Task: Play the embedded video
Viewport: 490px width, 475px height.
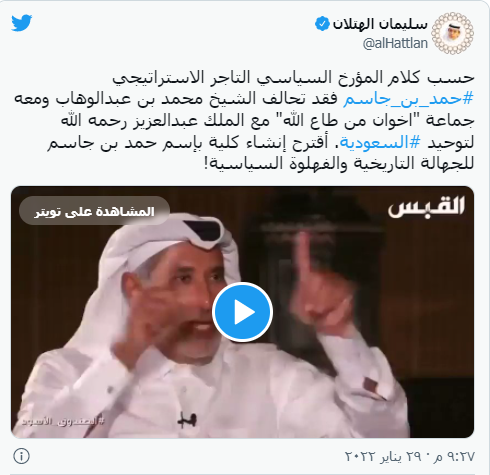Action: 242,312
